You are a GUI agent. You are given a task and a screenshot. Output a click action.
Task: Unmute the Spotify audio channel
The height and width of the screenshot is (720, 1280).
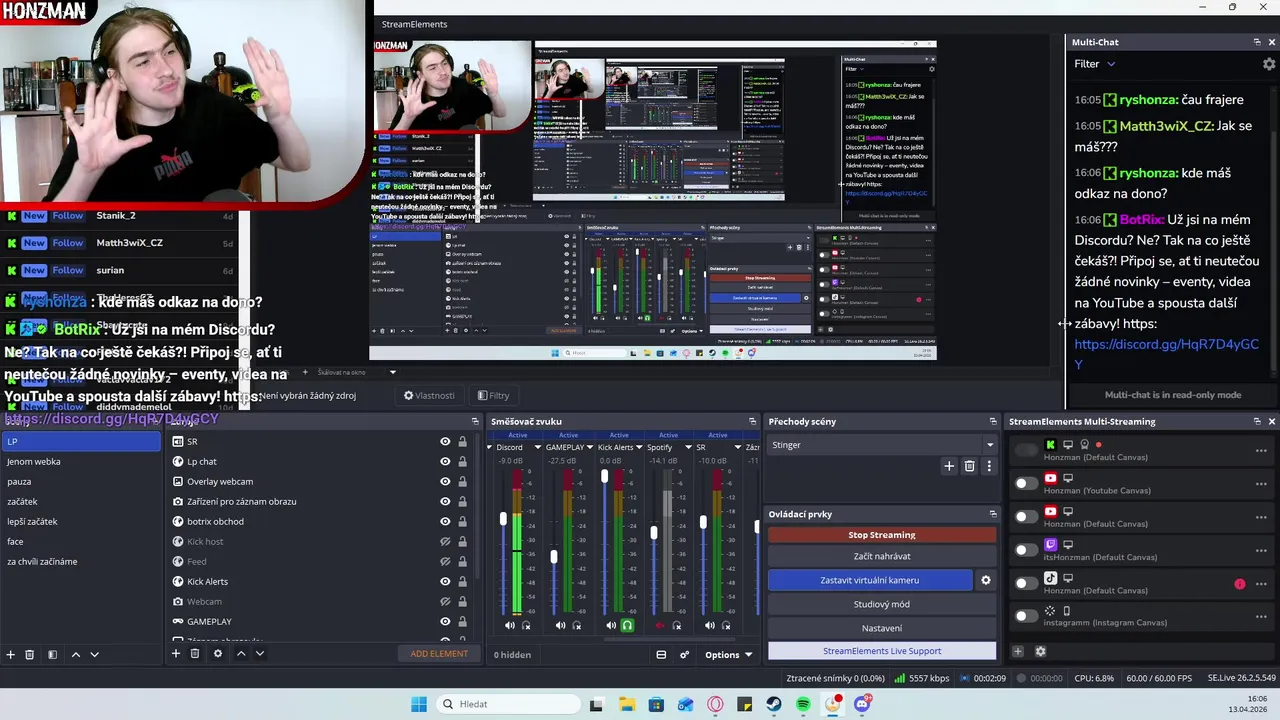[660, 625]
